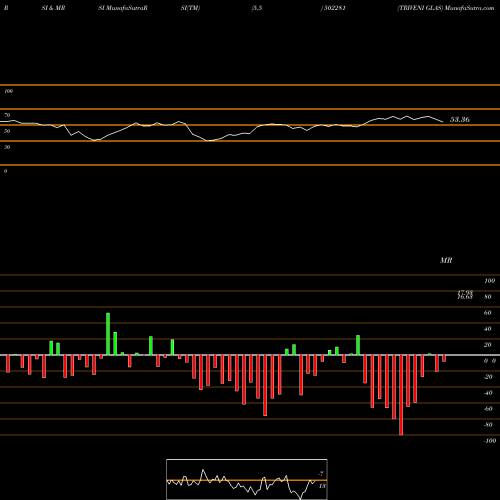Click the 'SI MunafaSutraR' header text
The image size is (500, 500).
click(123, 8)
